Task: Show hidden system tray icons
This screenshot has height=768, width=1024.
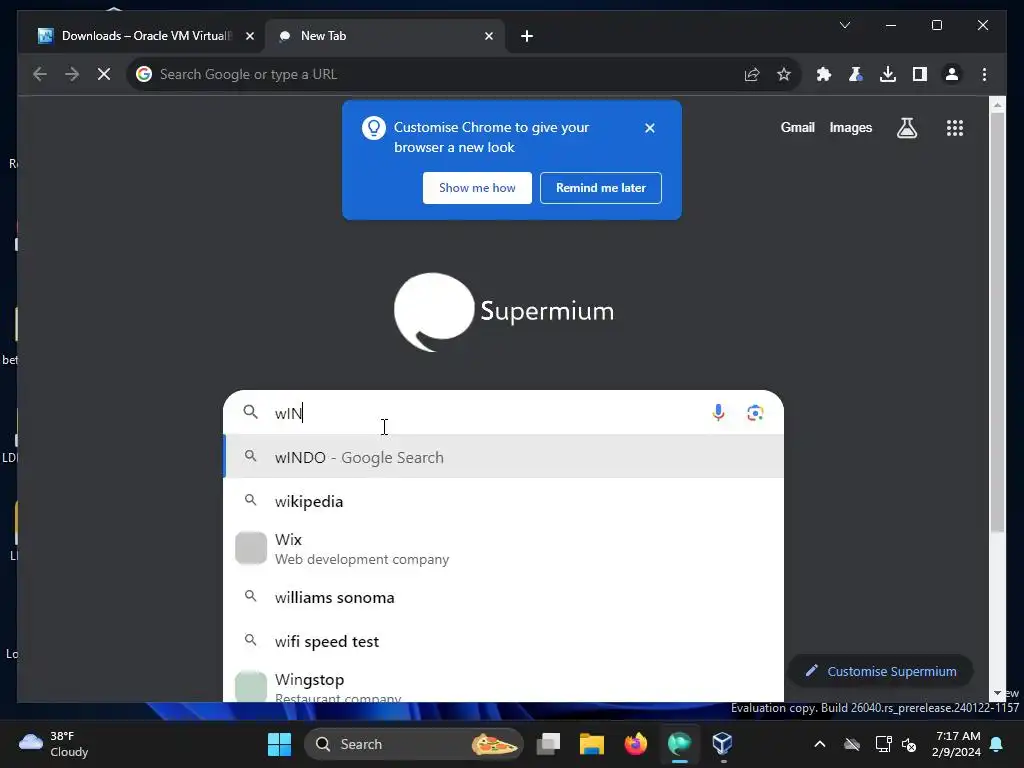Action: [x=820, y=744]
